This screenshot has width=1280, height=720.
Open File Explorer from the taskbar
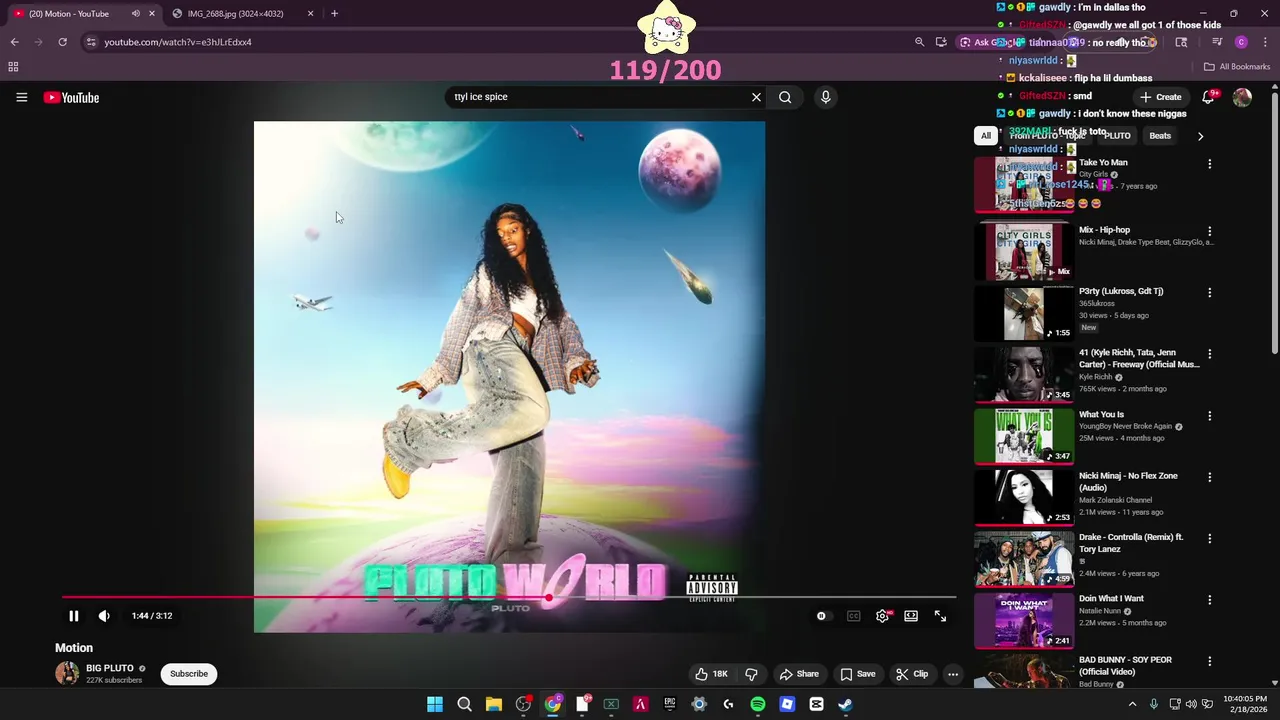tap(494, 704)
